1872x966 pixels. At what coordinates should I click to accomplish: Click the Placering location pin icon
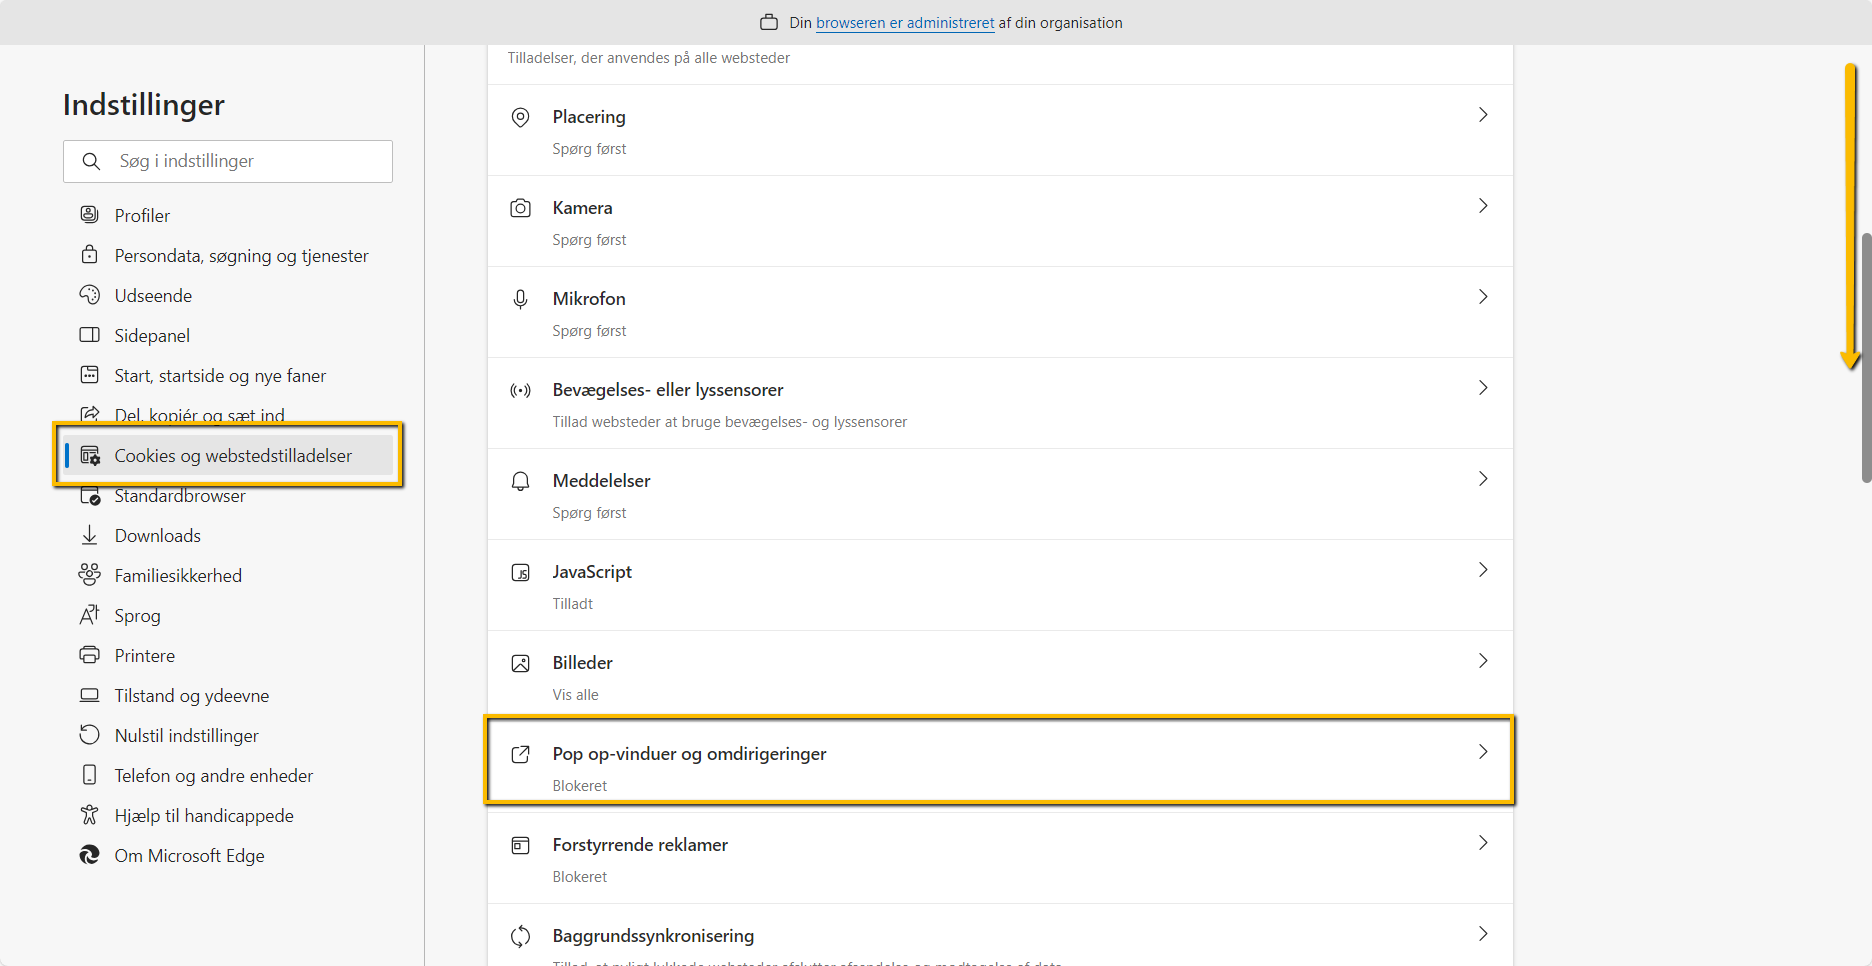coord(520,117)
